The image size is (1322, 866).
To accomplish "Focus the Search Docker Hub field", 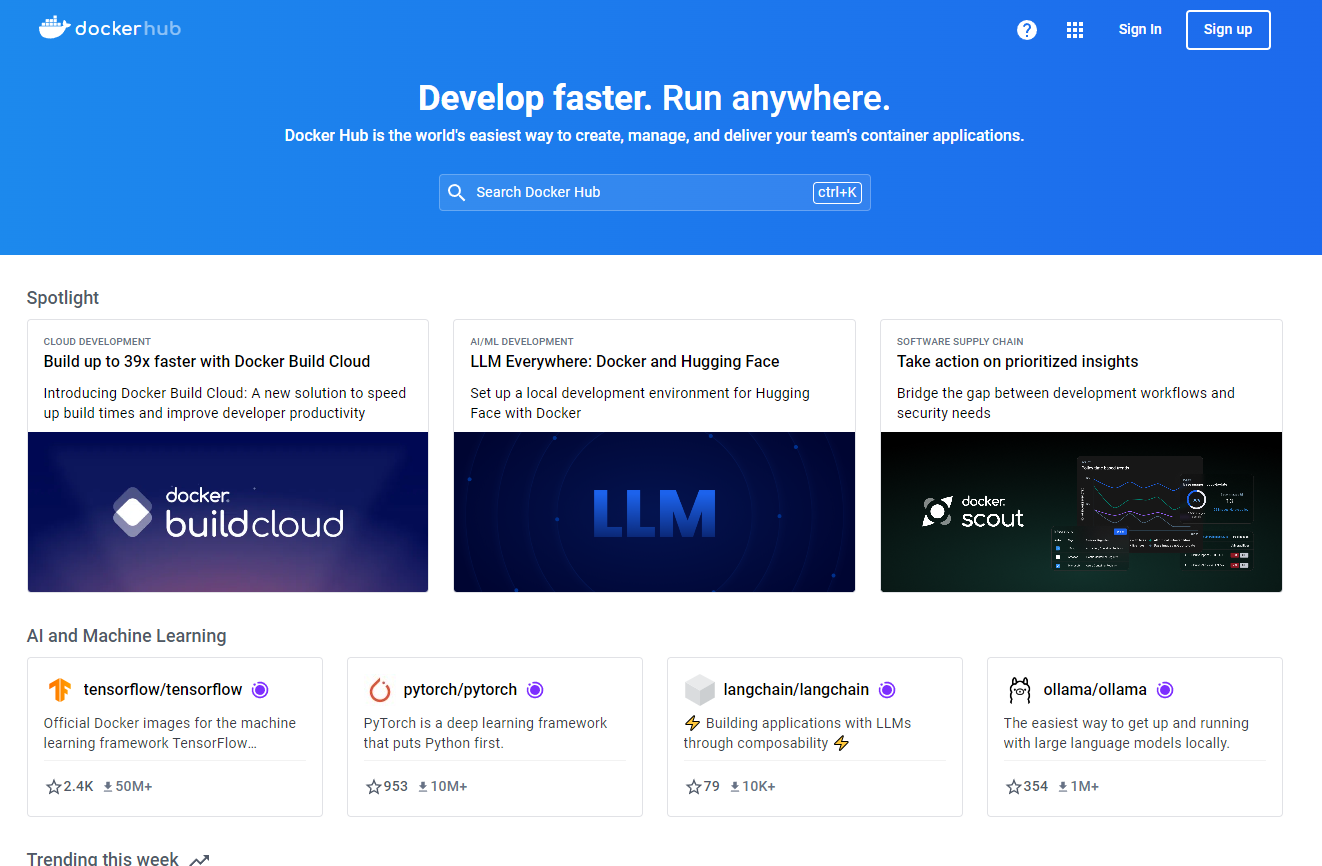I will tap(655, 192).
